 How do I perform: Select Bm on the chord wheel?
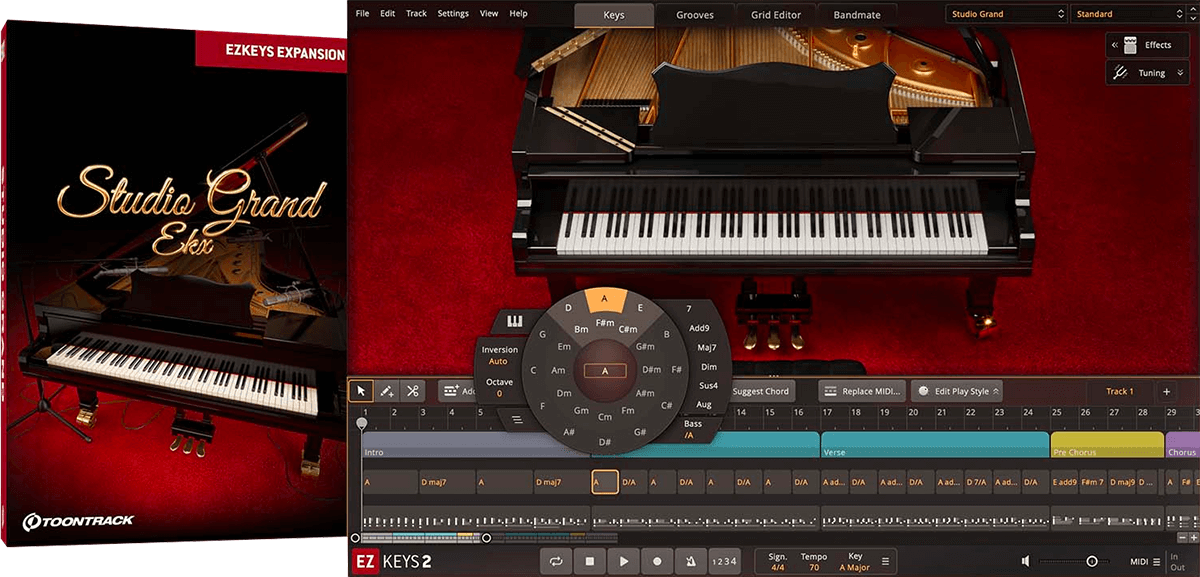(581, 329)
